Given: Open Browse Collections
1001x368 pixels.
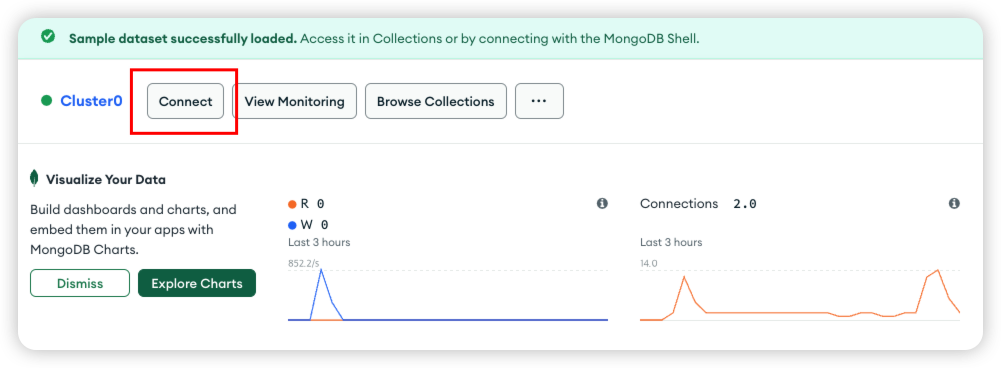Looking at the screenshot, I should point(435,101).
